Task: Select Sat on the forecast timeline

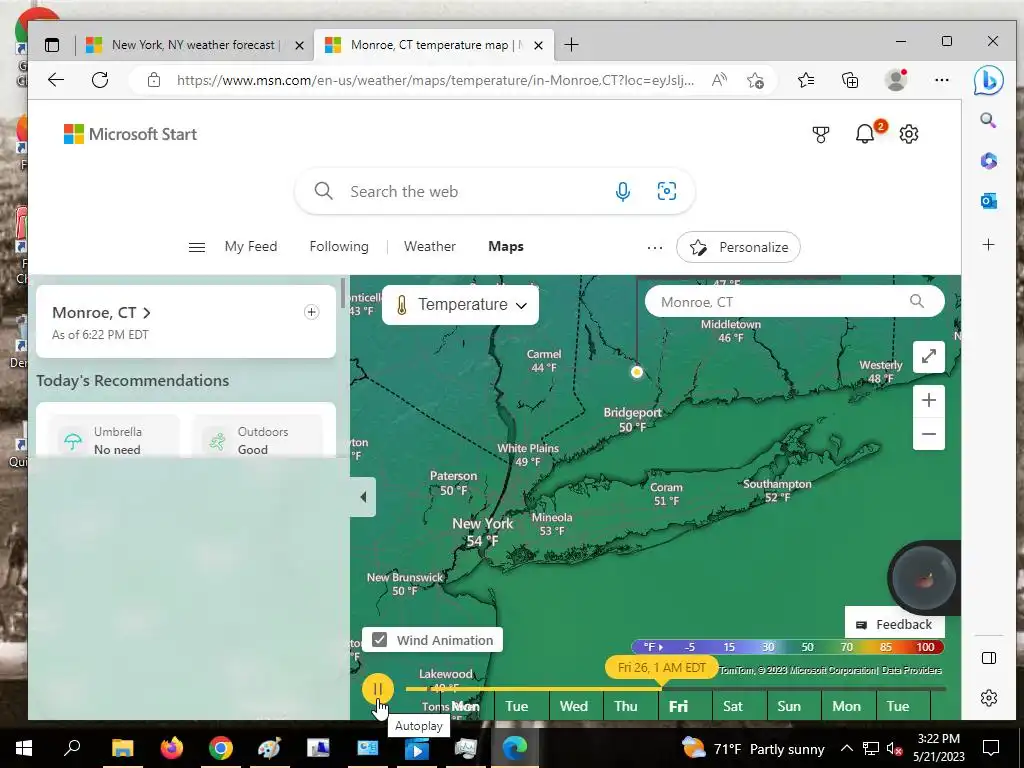Action: pyautogui.click(x=733, y=706)
